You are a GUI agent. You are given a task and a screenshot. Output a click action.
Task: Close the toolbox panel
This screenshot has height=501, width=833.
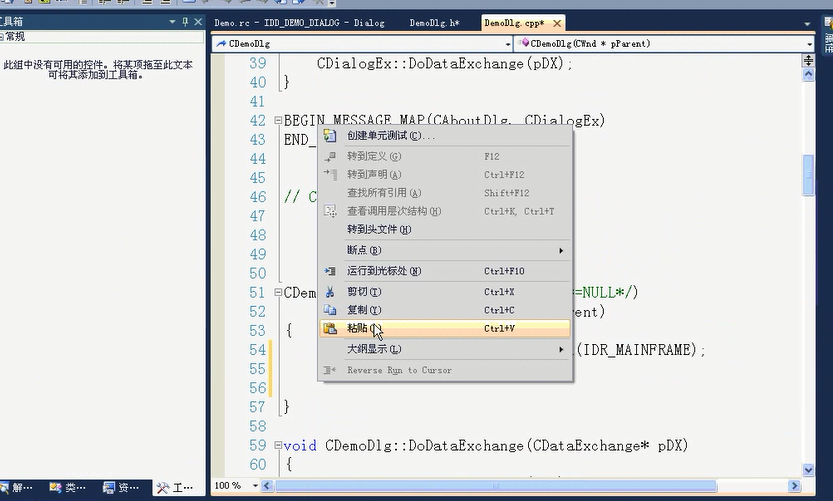coord(198,22)
